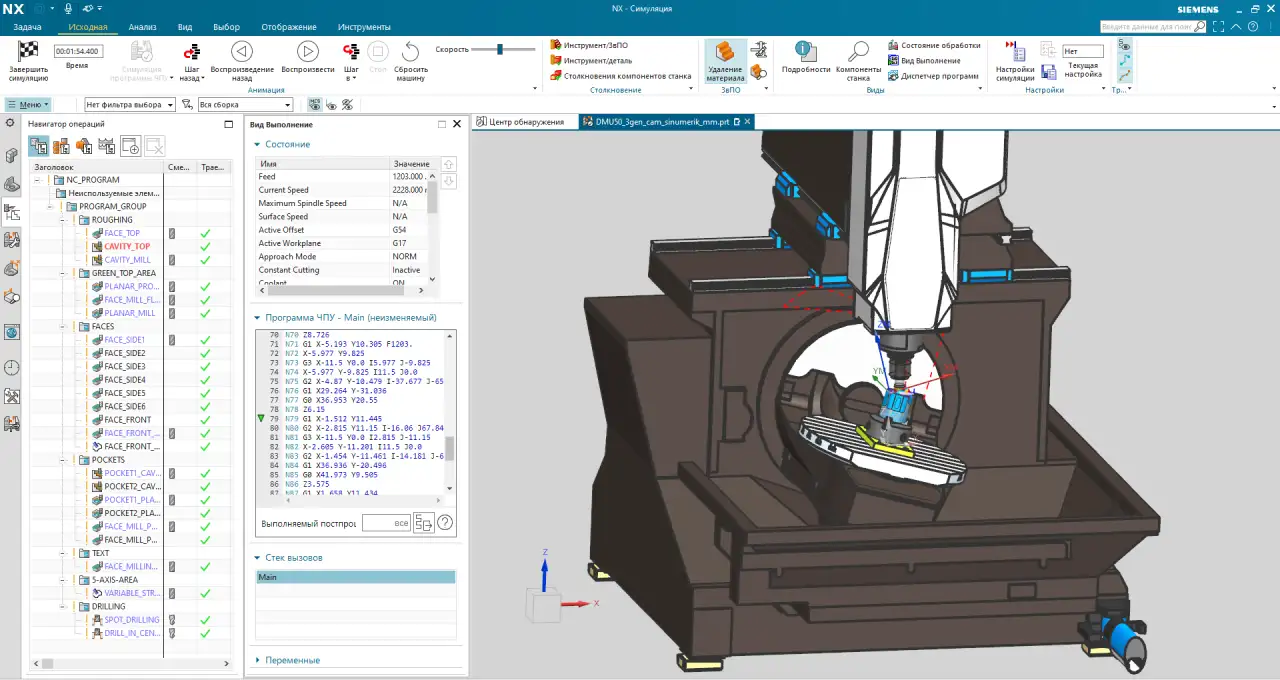Image resolution: width=1280 pixels, height=680 pixels.
Task: Toggle the Удаление материала icon
Action: tap(724, 52)
